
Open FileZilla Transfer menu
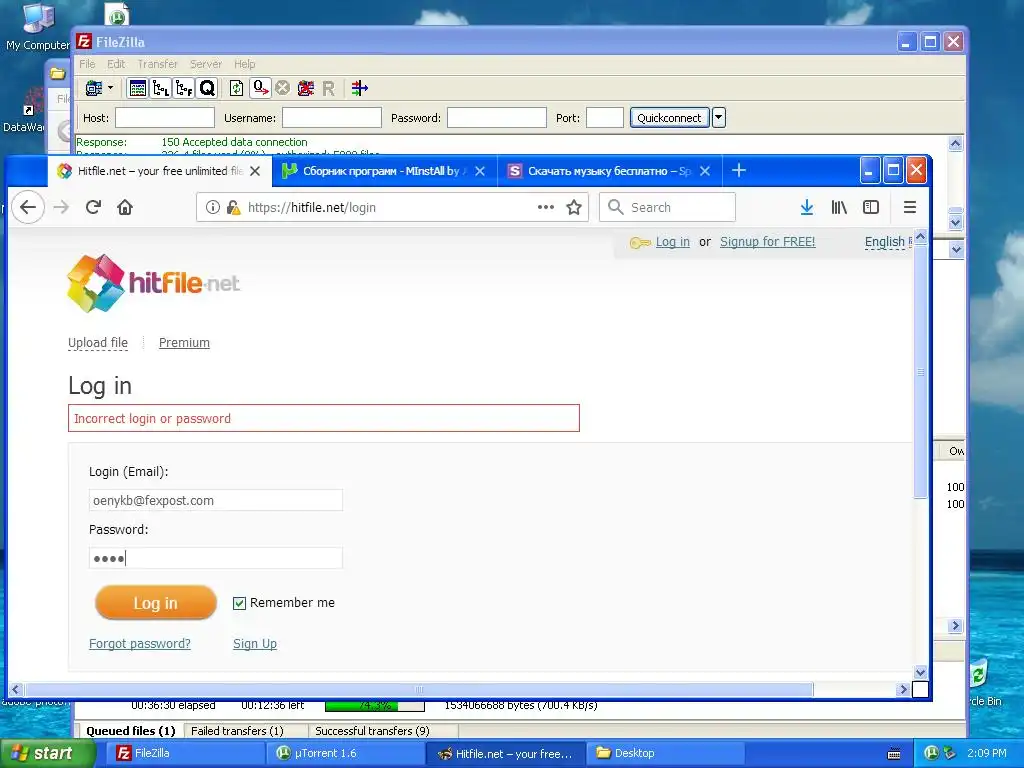[x=157, y=64]
